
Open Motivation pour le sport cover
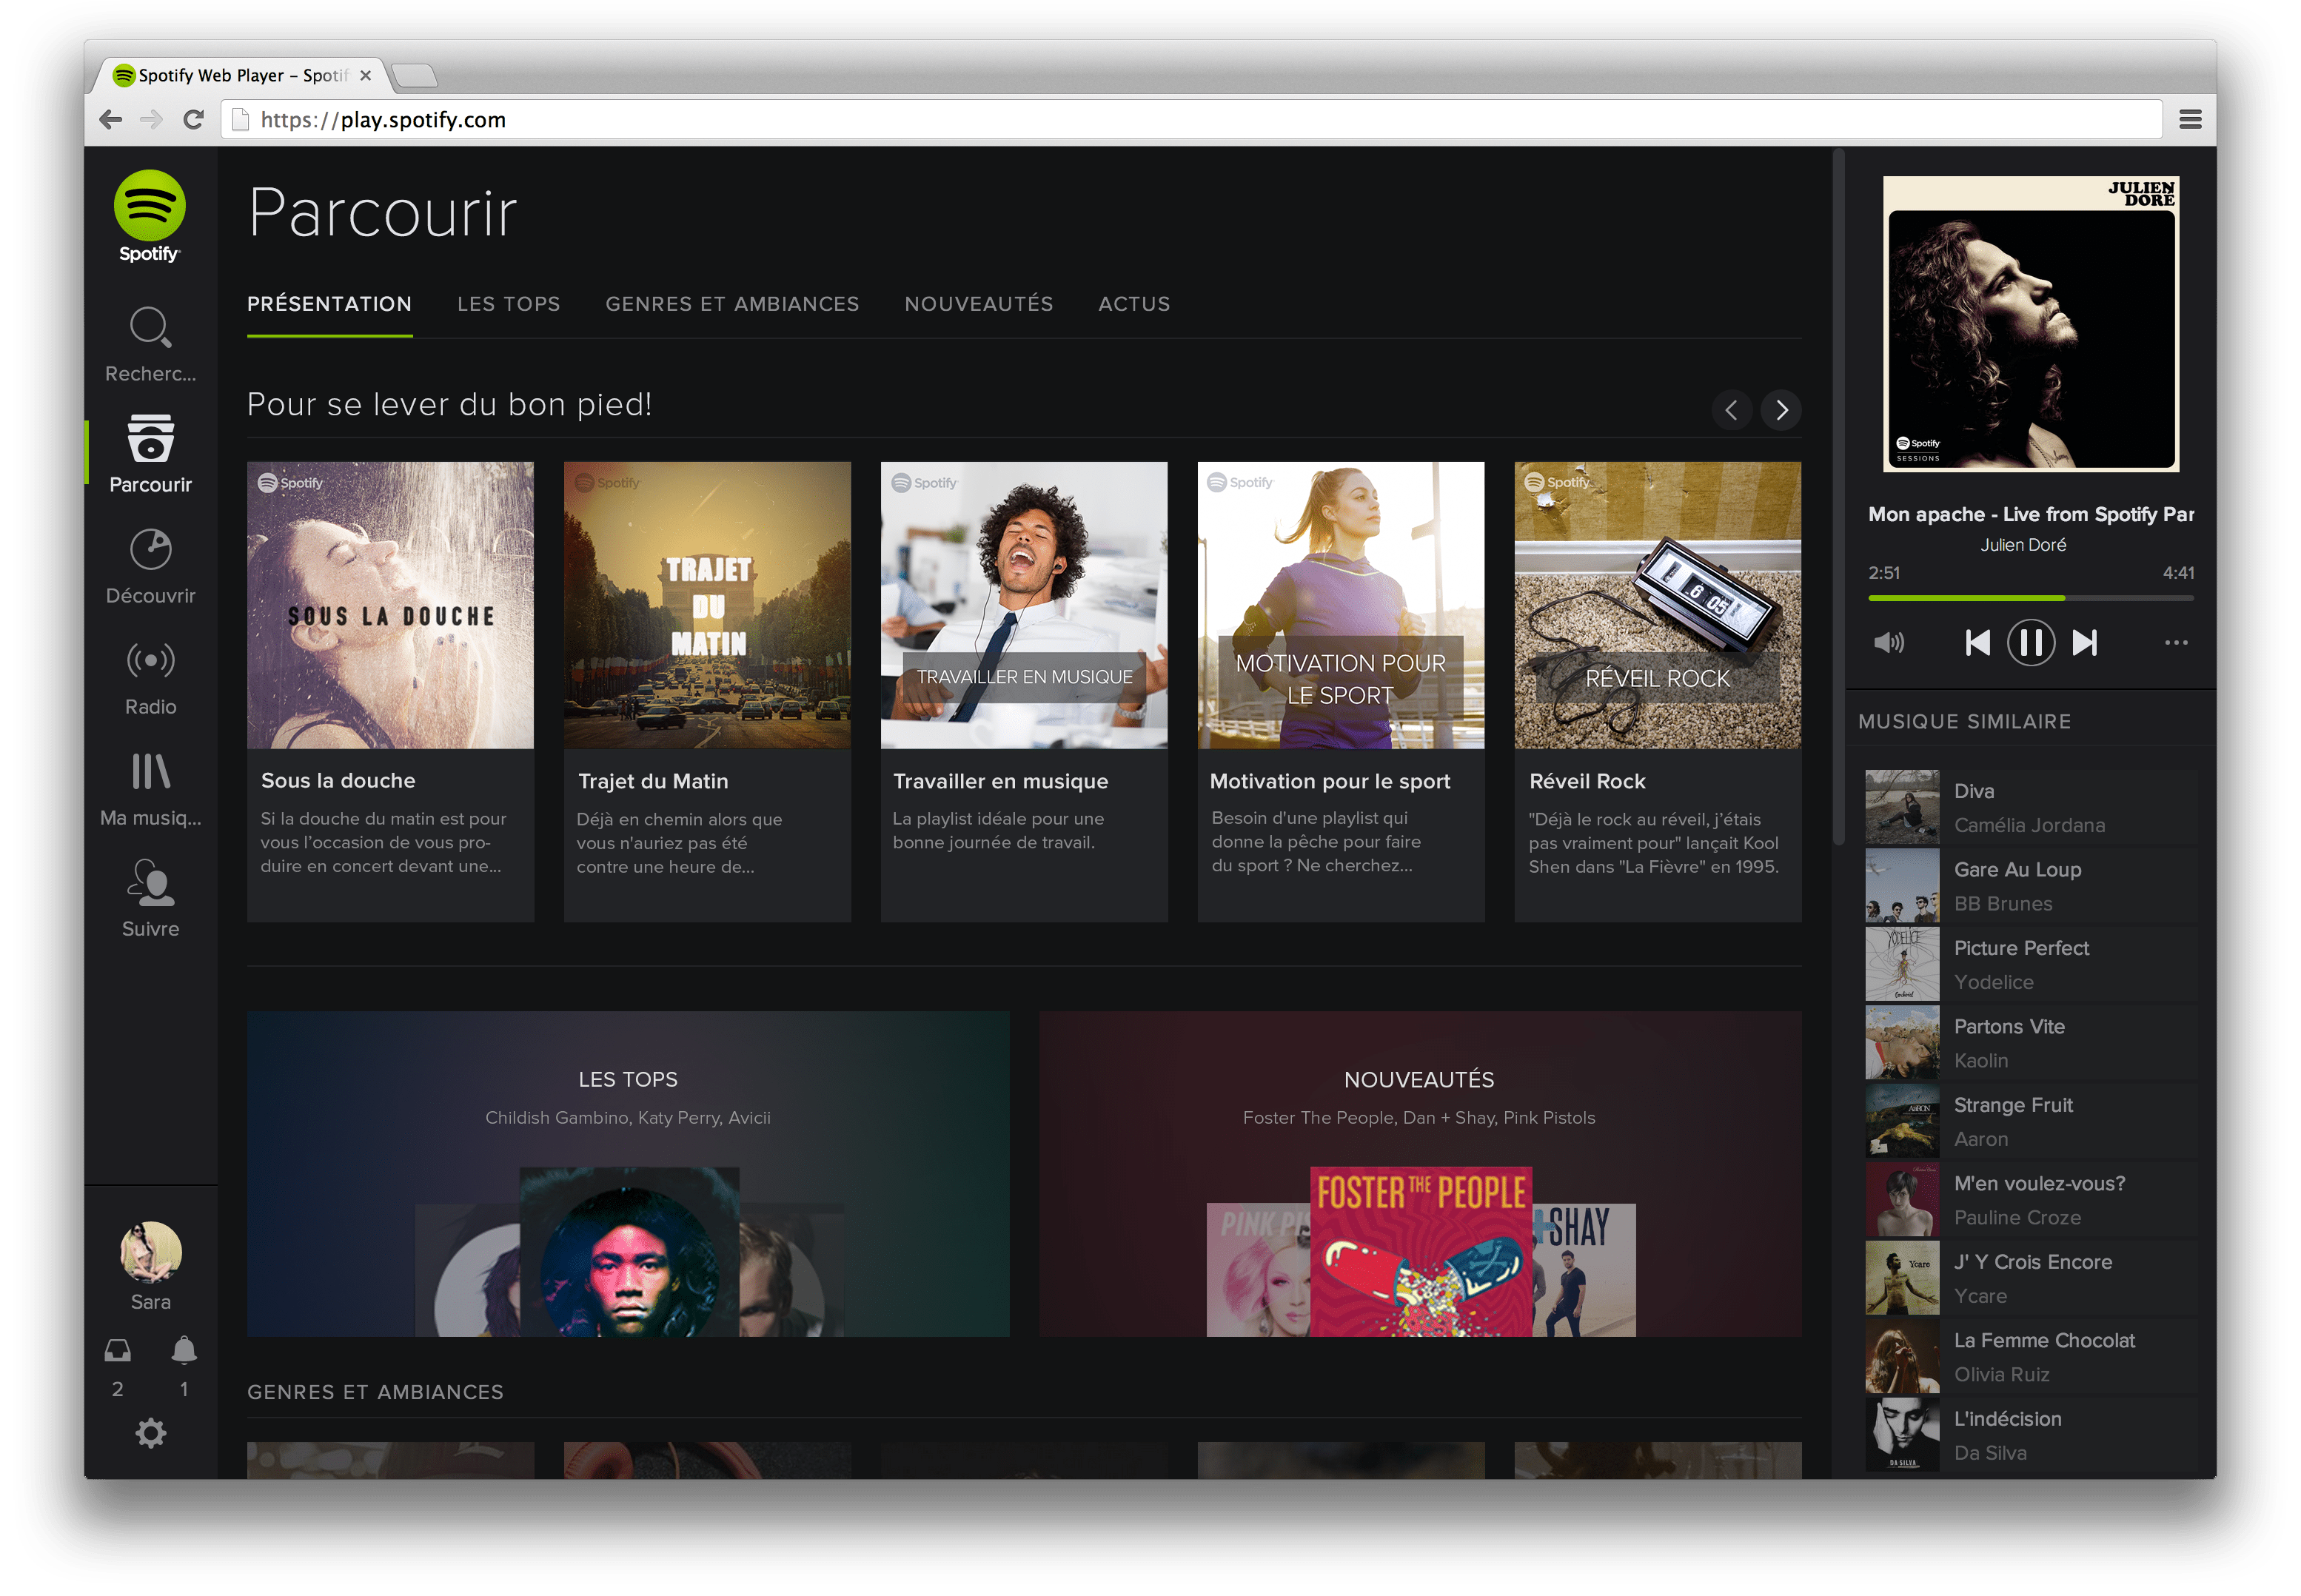(x=1341, y=605)
